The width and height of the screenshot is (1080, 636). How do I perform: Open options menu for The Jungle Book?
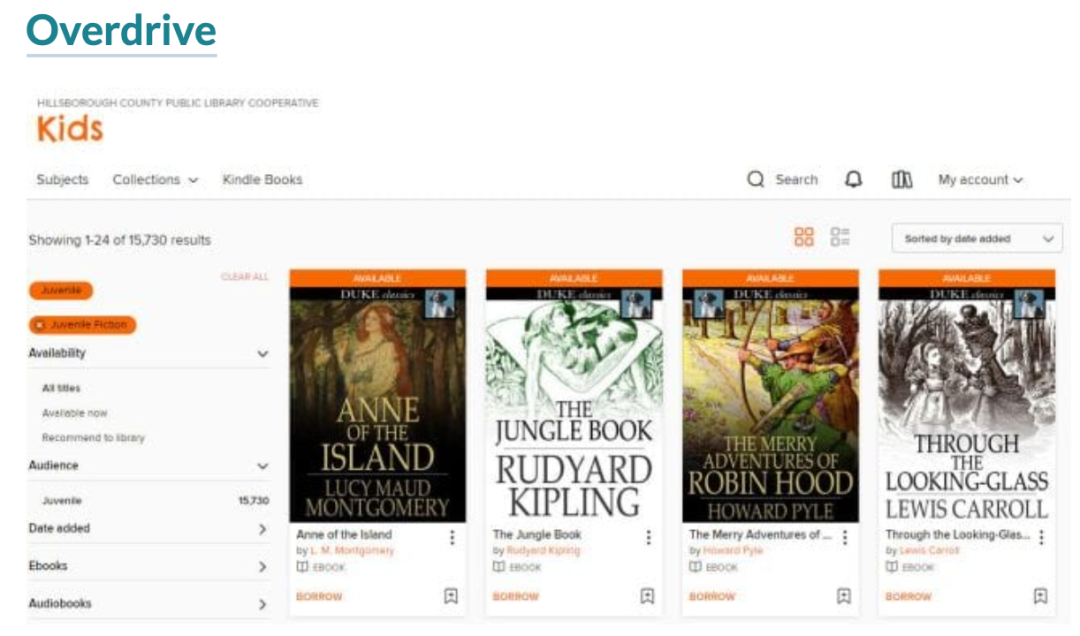click(648, 537)
